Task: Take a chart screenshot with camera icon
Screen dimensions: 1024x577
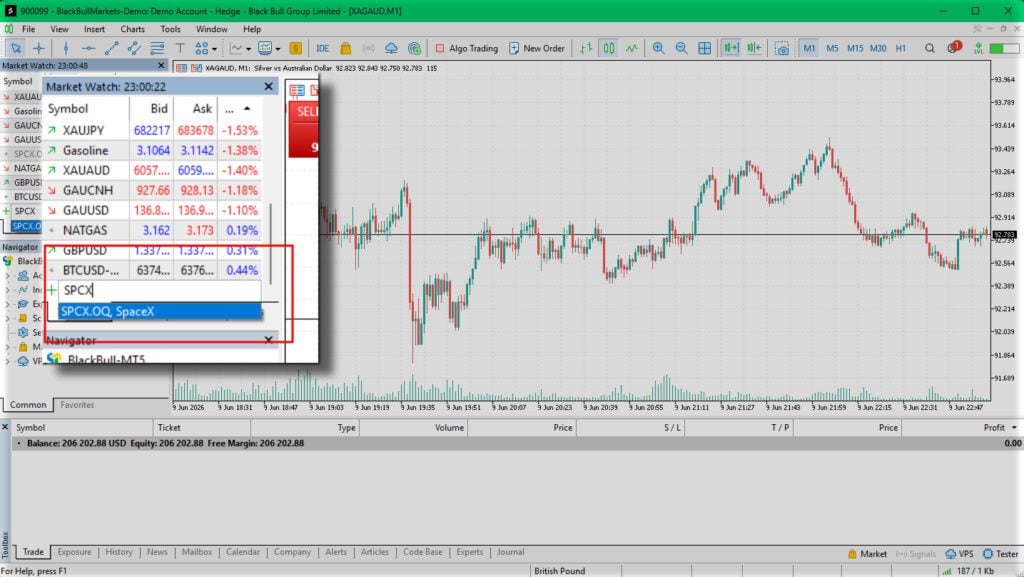Action: tap(781, 48)
